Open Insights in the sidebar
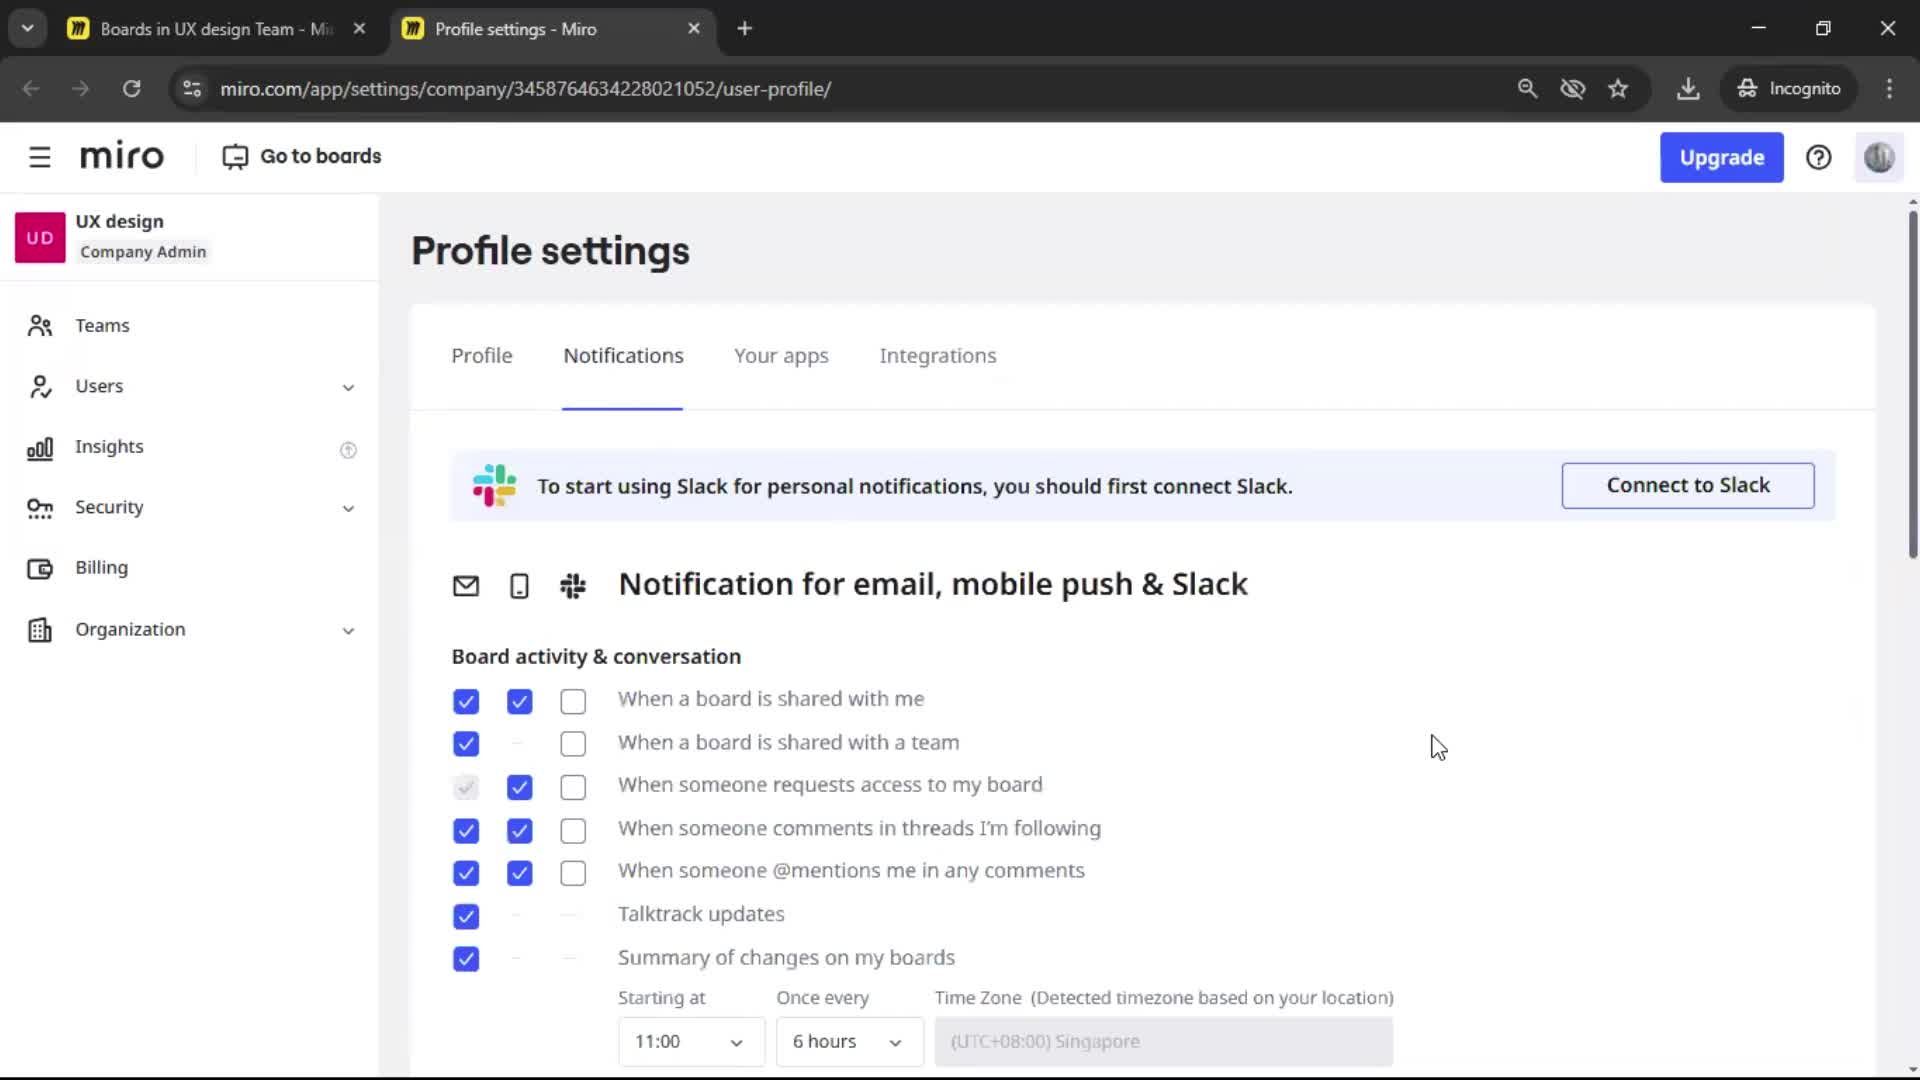 (109, 447)
